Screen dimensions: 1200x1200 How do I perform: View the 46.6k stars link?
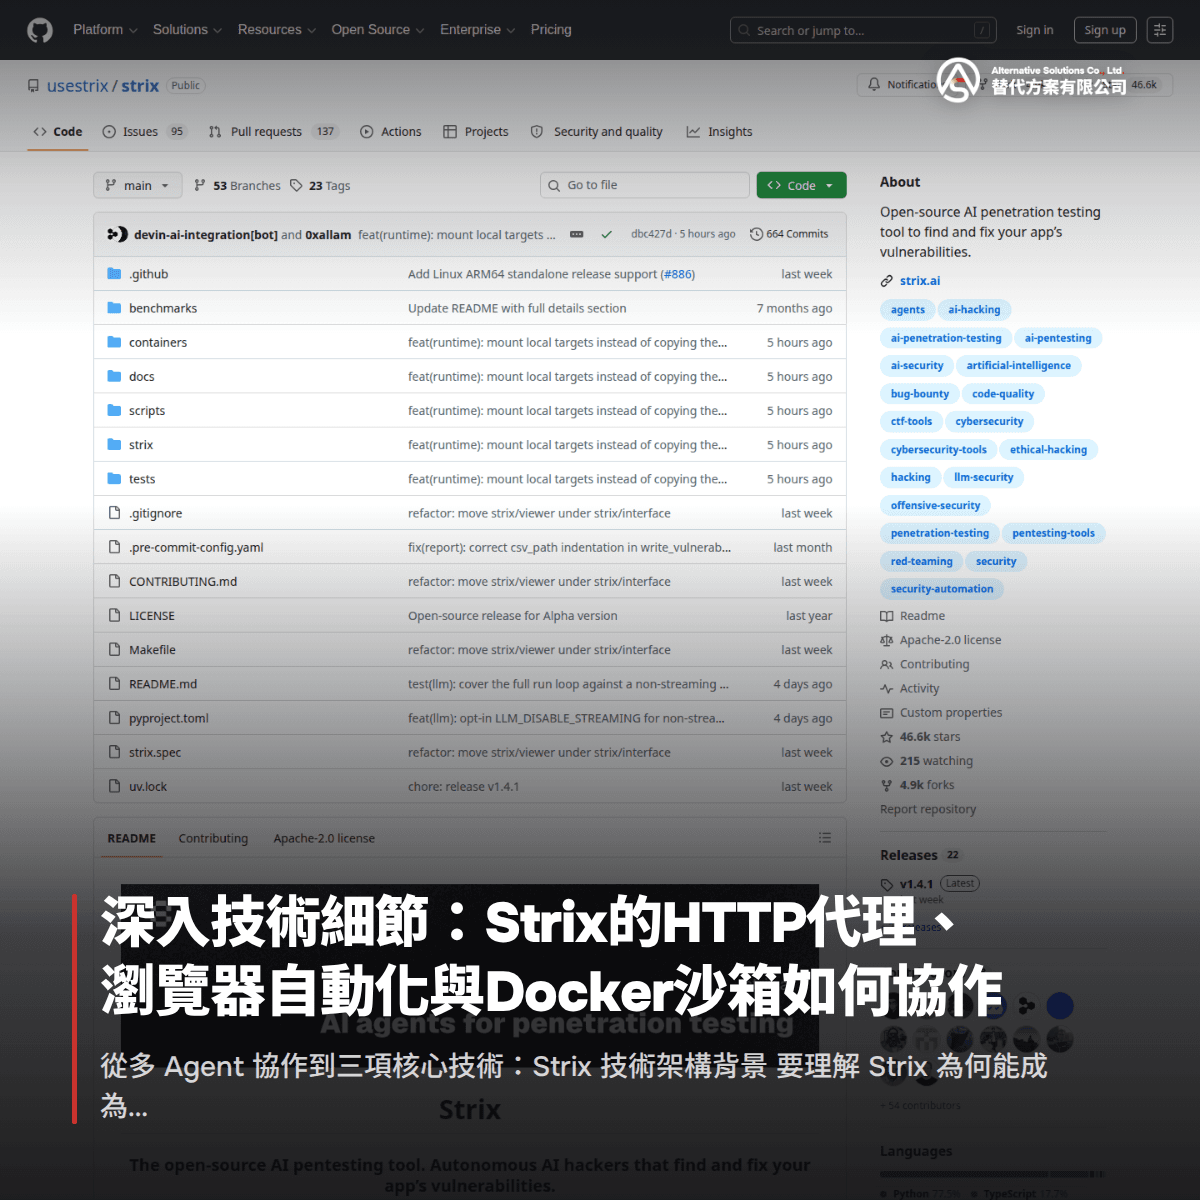tap(920, 737)
